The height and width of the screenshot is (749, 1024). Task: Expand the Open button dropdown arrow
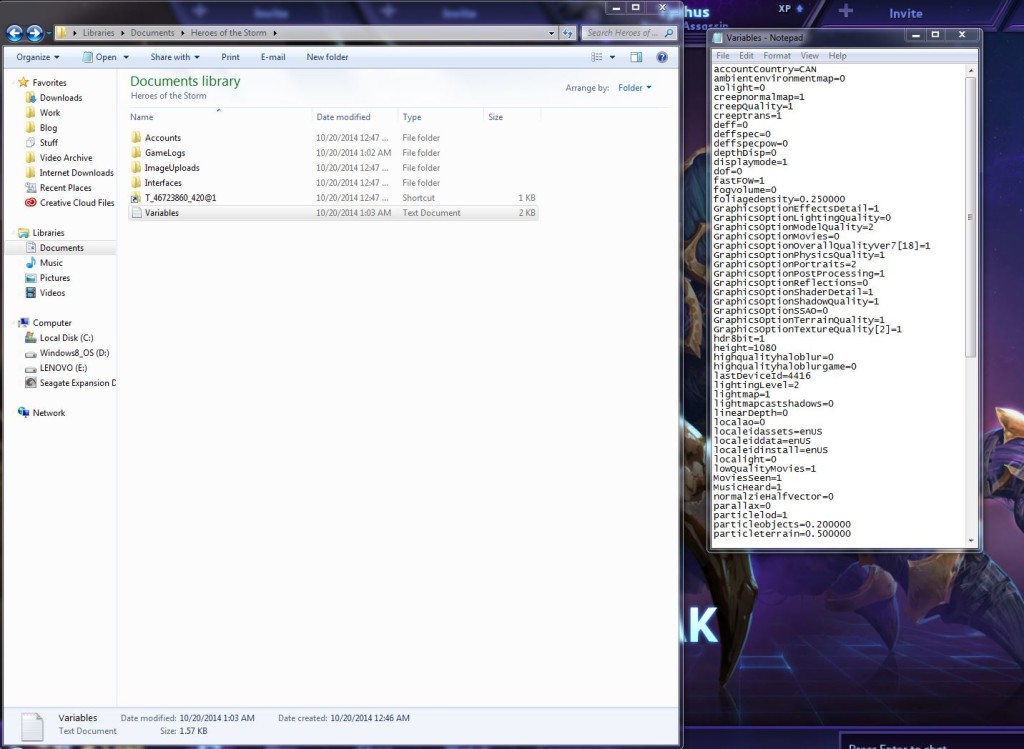[x=126, y=57]
